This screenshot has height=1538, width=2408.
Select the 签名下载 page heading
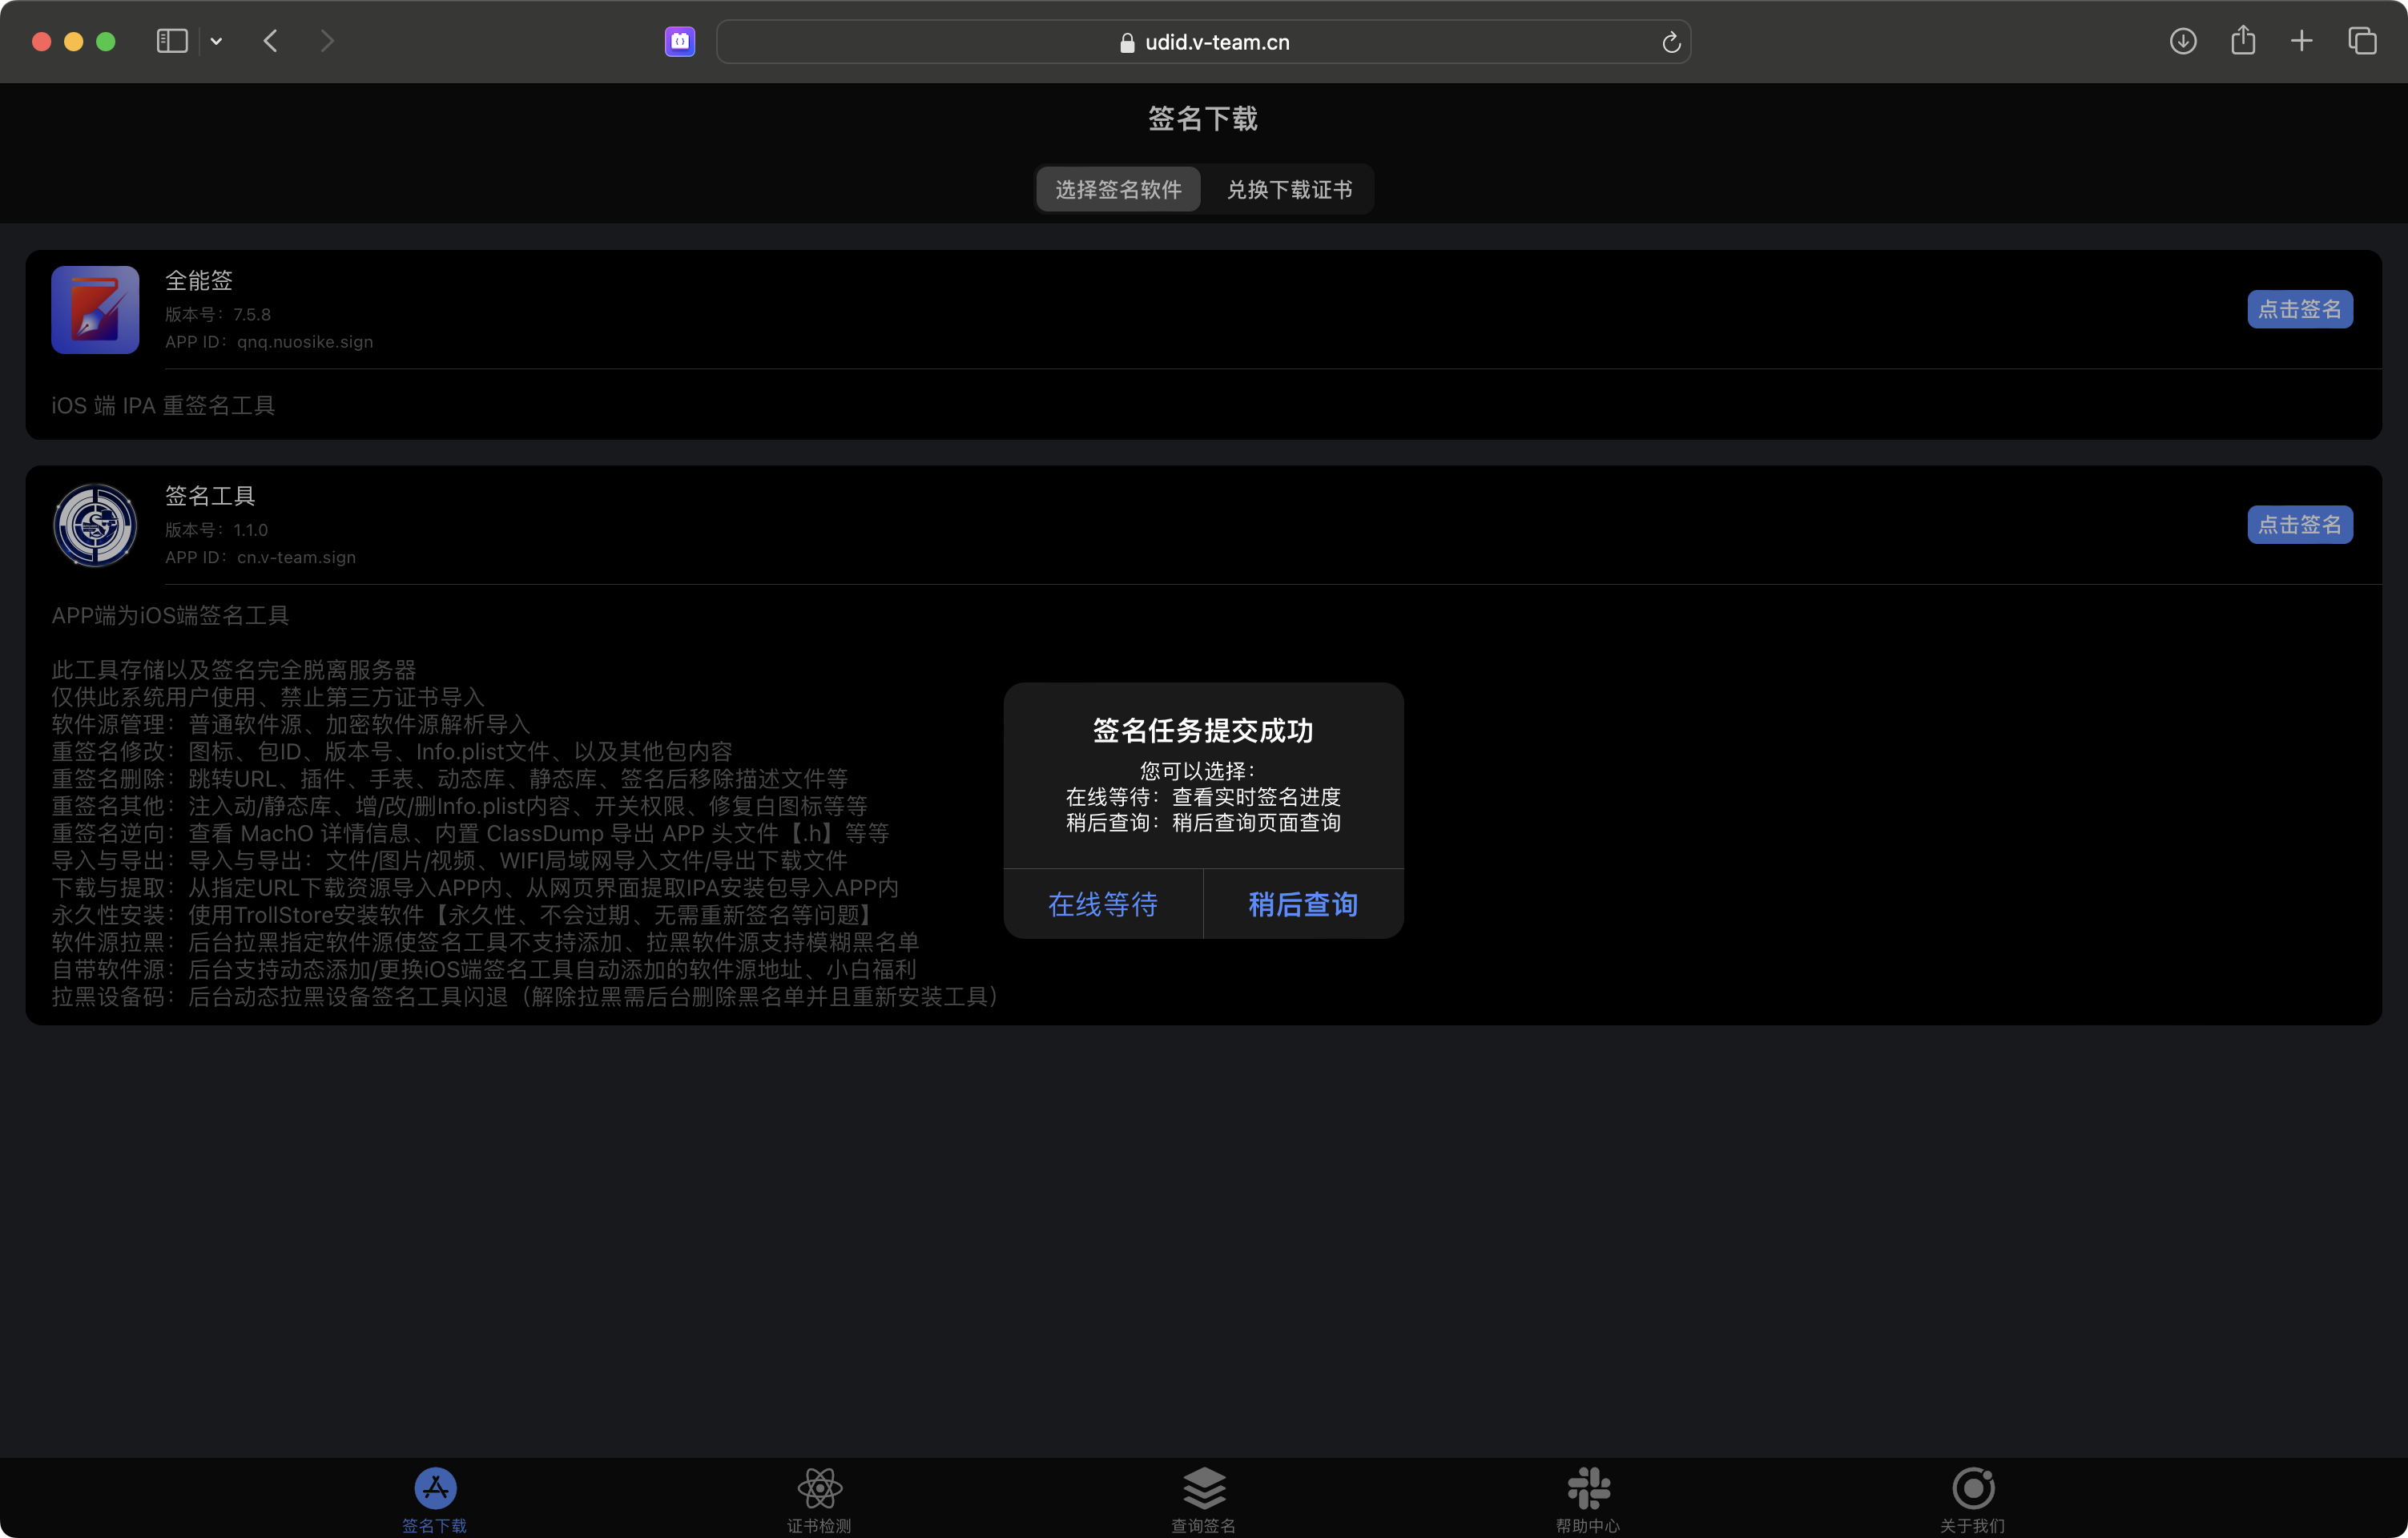[1203, 119]
